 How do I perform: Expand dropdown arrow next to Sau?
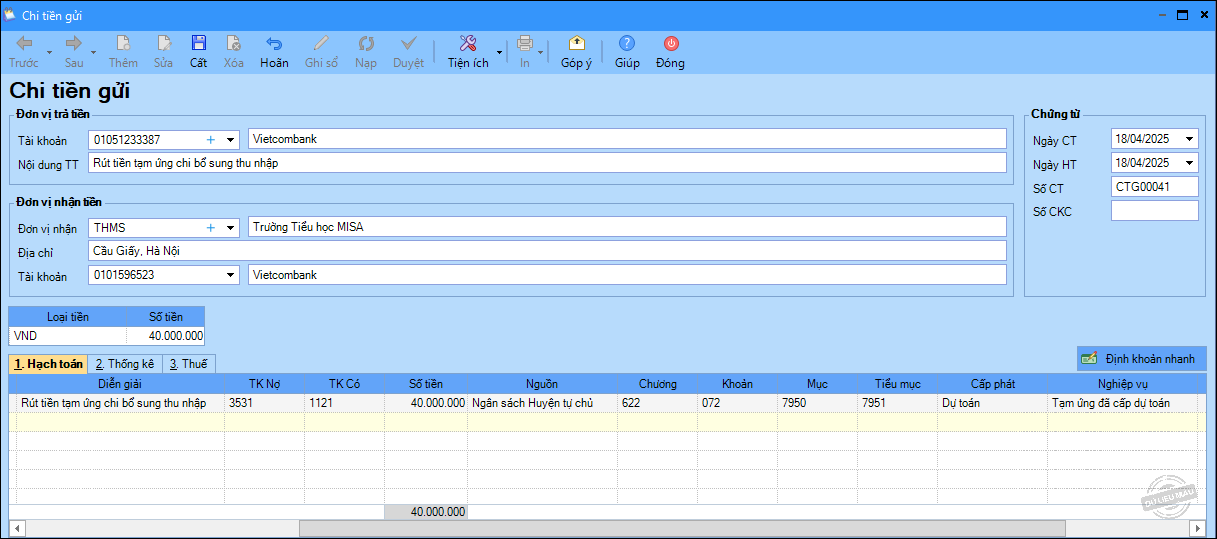[93, 52]
